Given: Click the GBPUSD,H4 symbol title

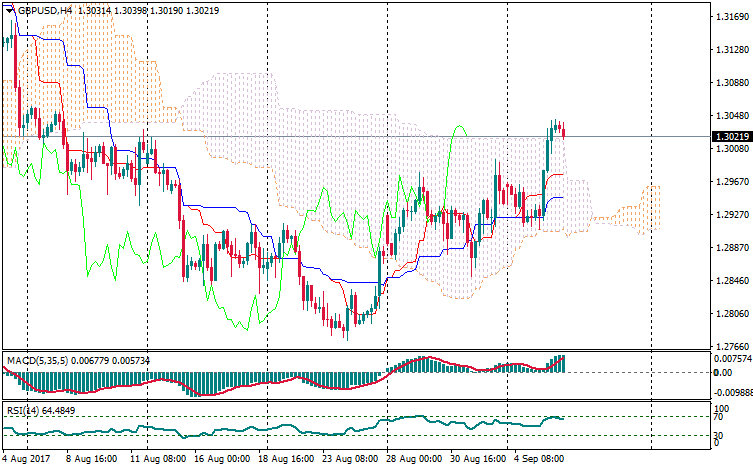Looking at the screenshot, I should point(44,9).
